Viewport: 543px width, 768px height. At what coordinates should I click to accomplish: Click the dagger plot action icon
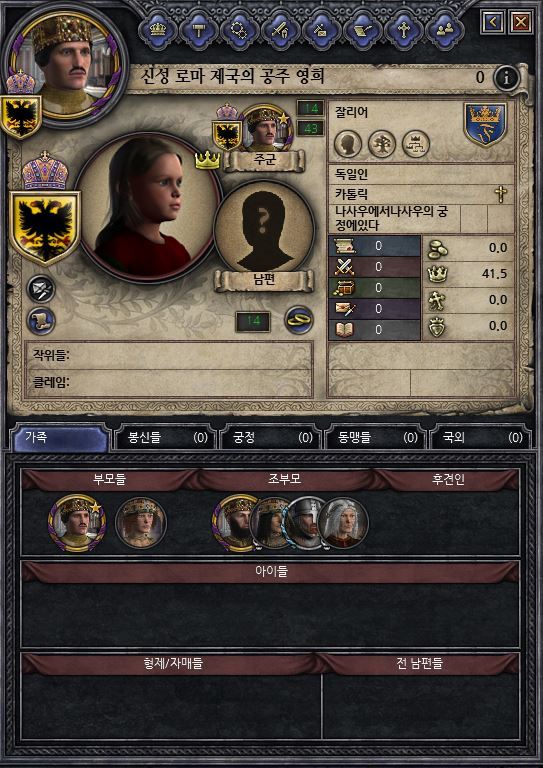click(x=41, y=289)
